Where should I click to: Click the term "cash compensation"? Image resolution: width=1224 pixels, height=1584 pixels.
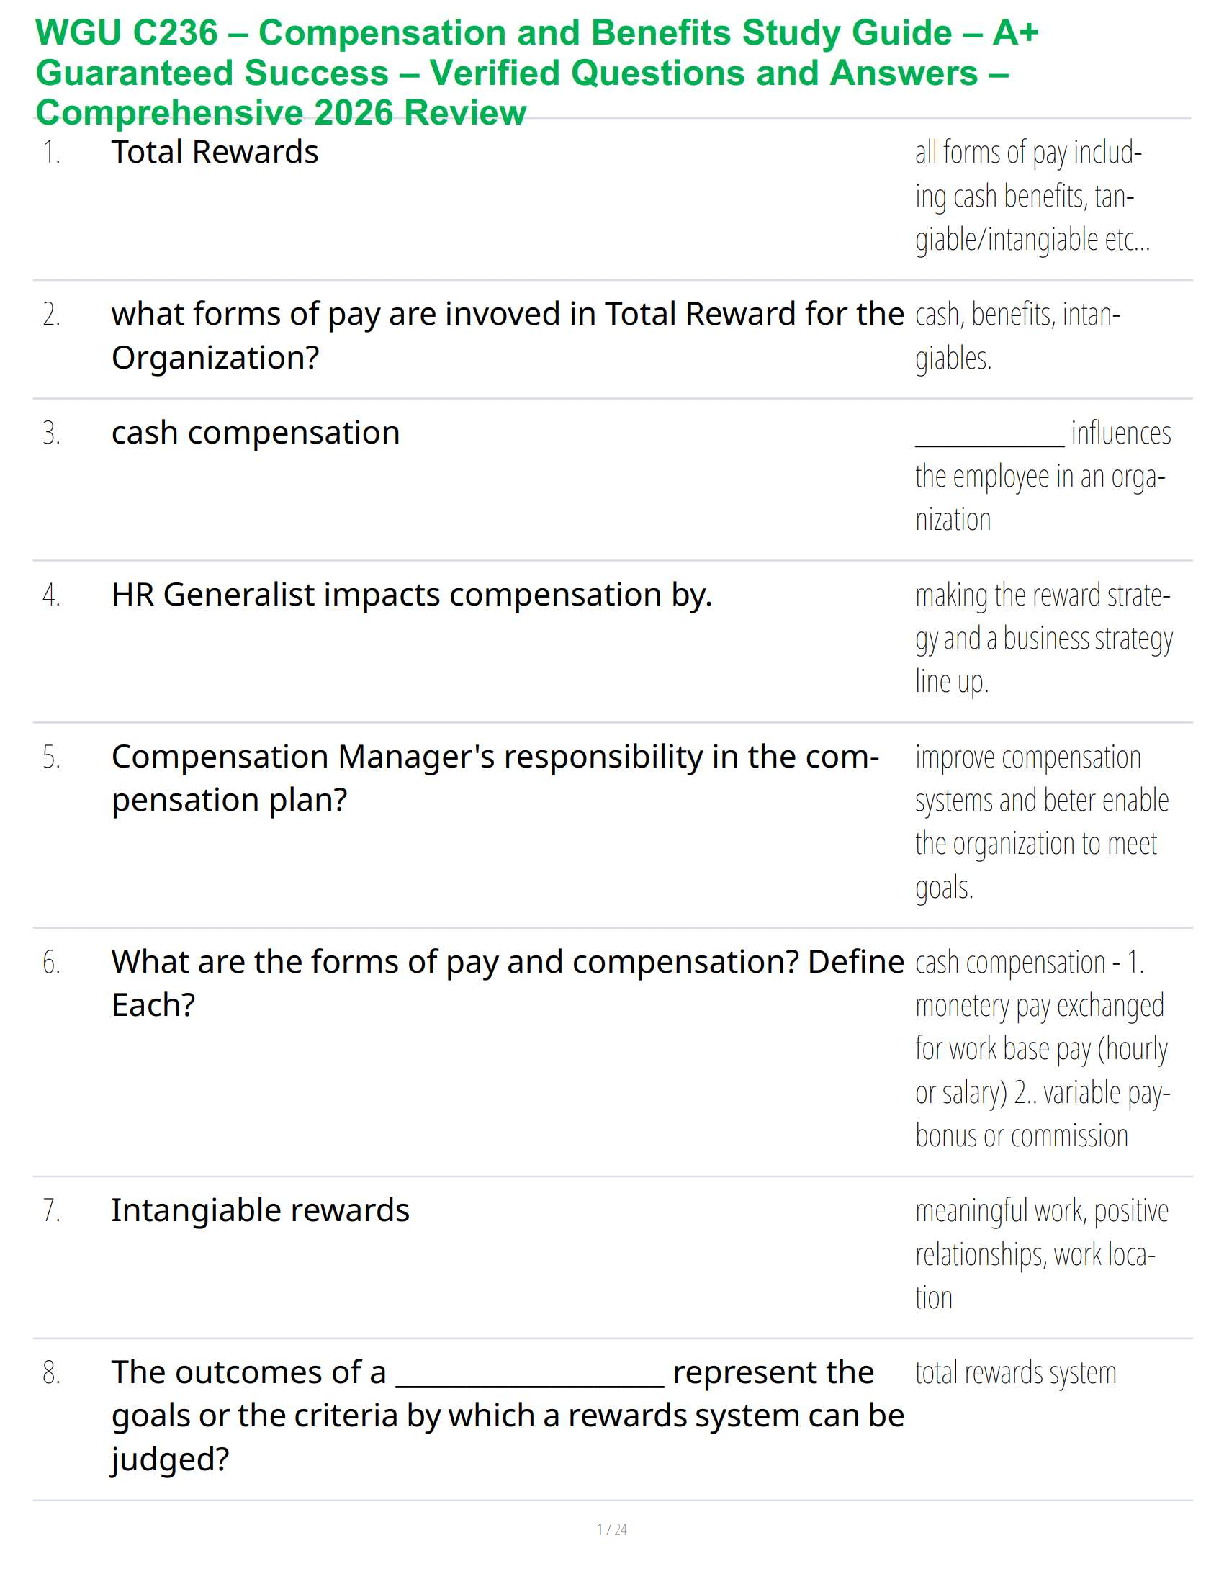tap(255, 433)
